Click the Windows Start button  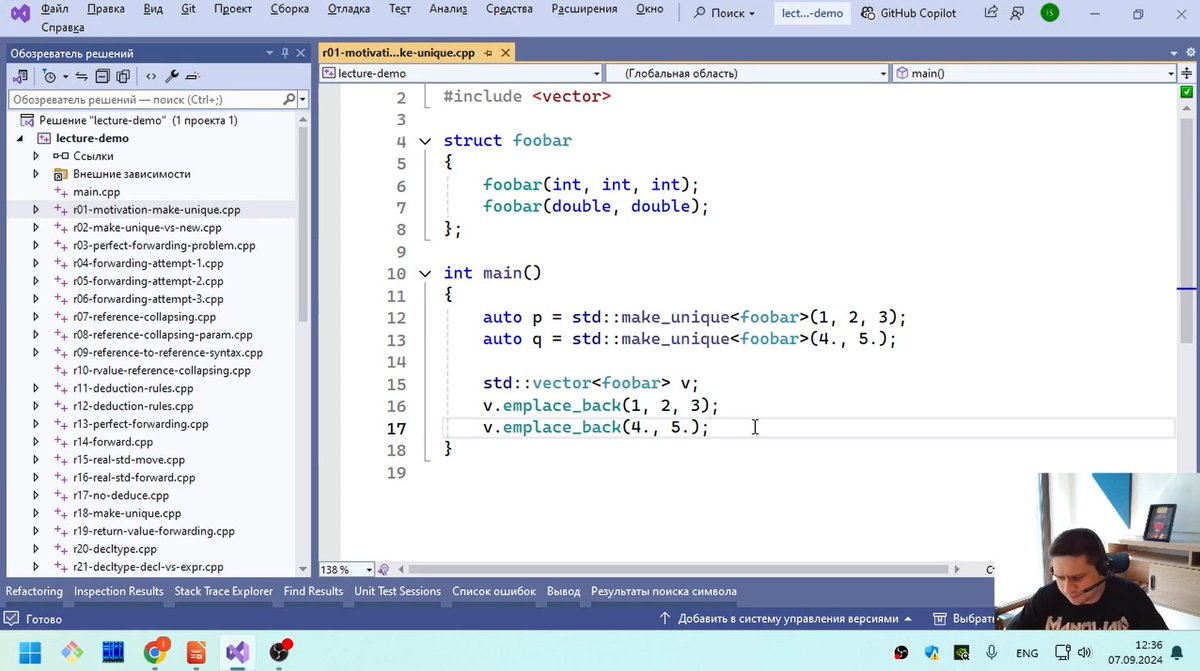click(x=30, y=653)
